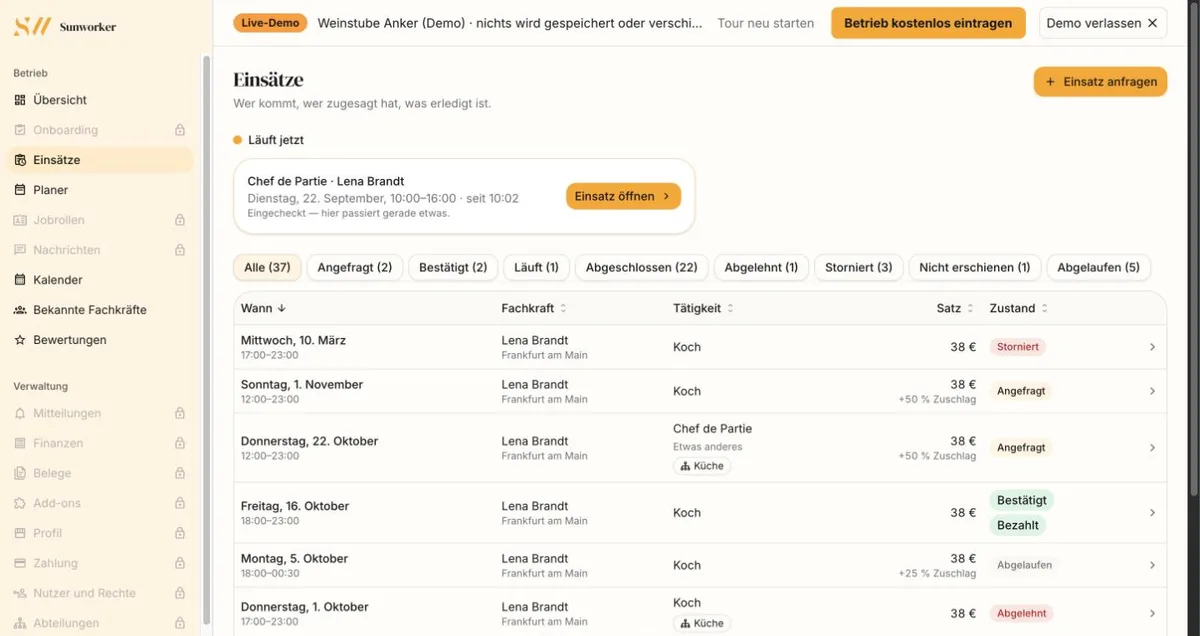The image size is (1200, 636).
Task: Click the Abgelaufen status badge
Action: [x=1024, y=565]
